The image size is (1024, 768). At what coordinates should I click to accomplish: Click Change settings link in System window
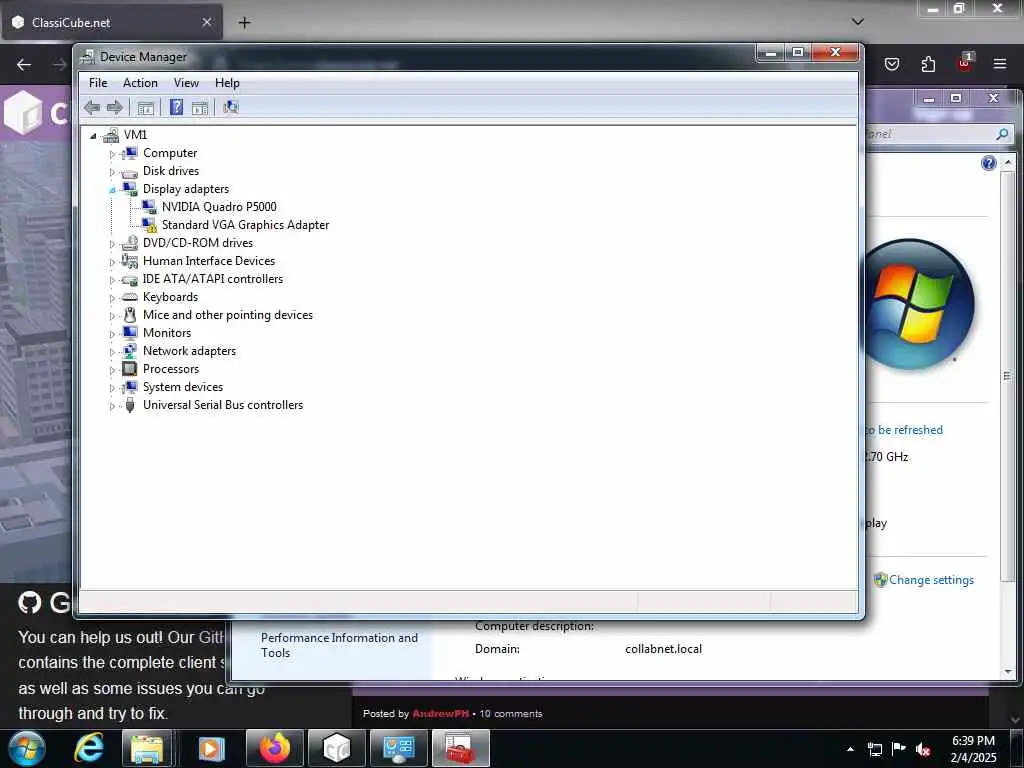coord(931,580)
